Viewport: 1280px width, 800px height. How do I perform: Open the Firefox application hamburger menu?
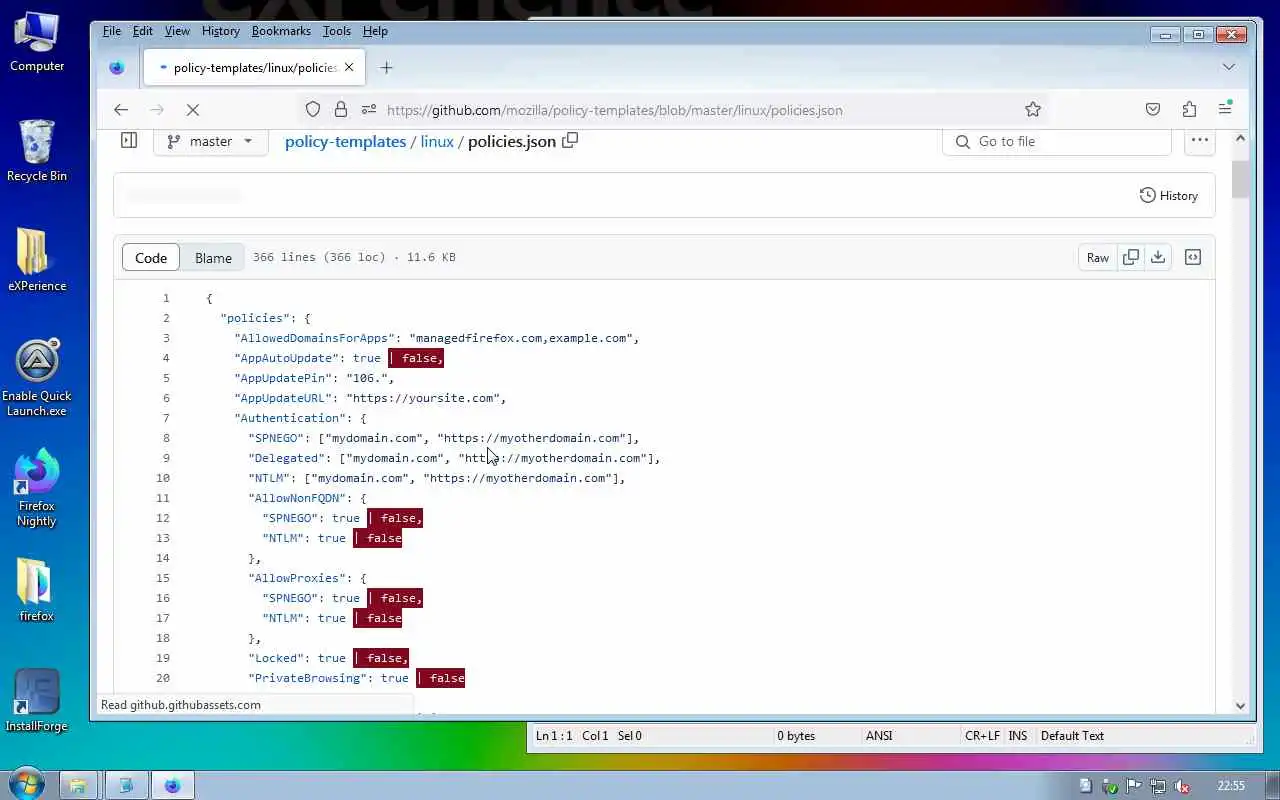(1225, 110)
